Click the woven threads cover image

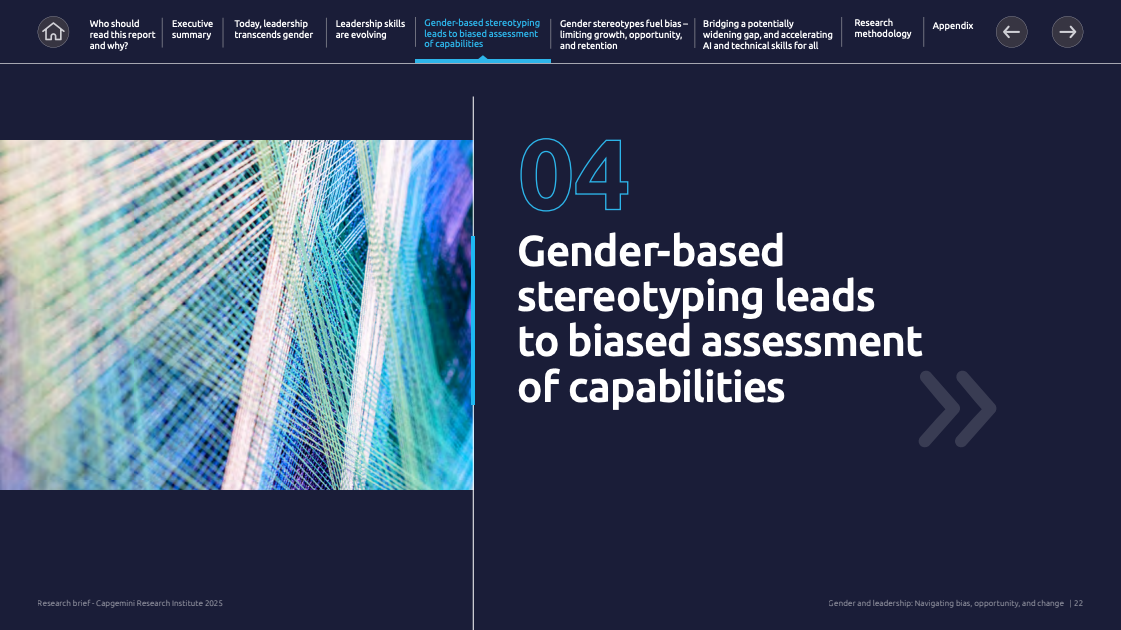point(236,315)
